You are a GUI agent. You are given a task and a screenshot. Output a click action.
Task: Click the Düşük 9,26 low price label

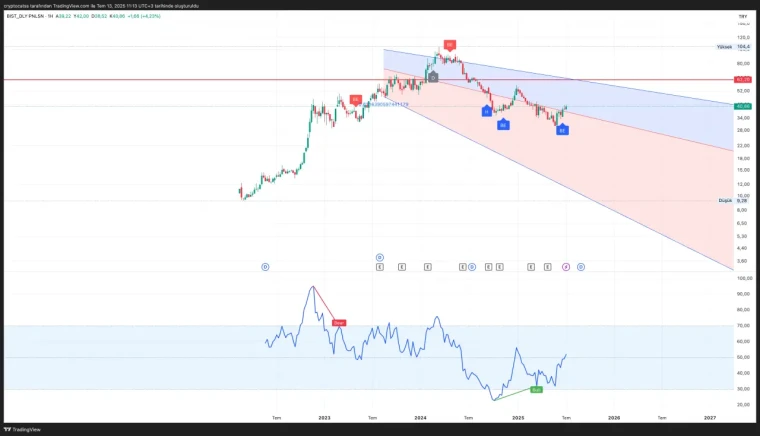[734, 201]
